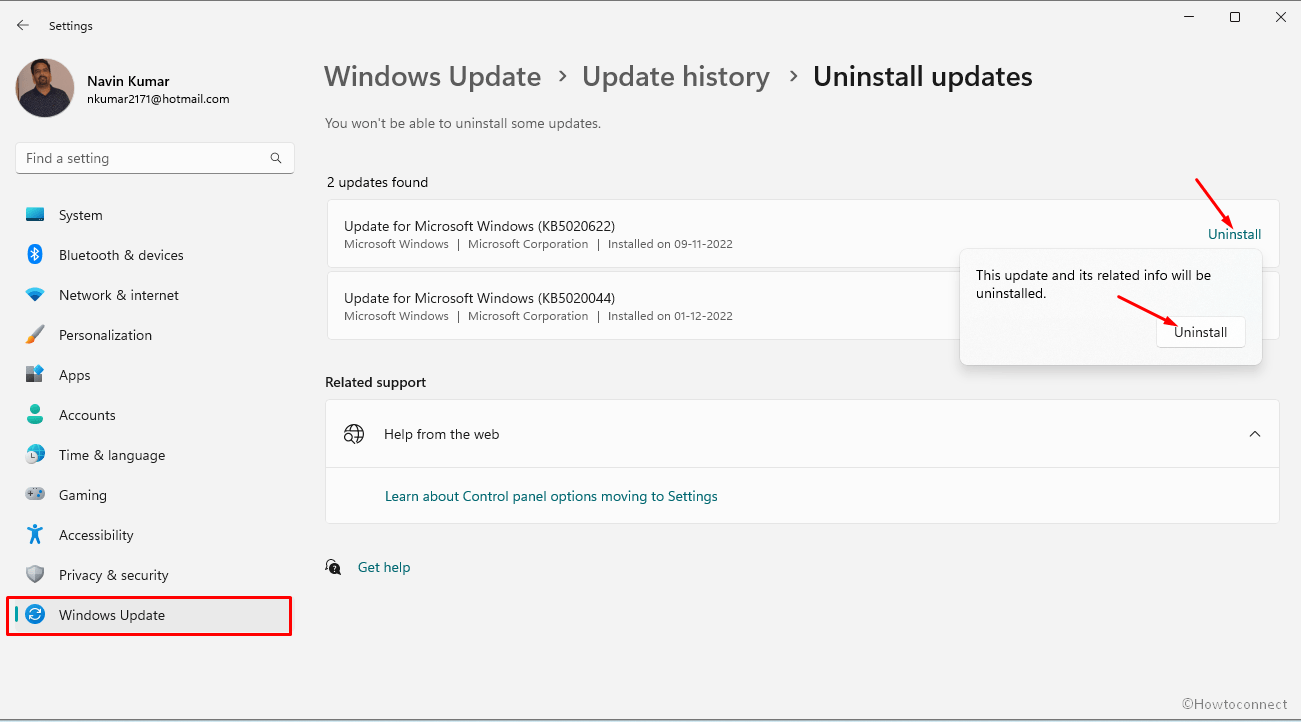Click Installed on 09-11-2022 text
Image resolution: width=1301 pixels, height=722 pixels.
(670, 244)
